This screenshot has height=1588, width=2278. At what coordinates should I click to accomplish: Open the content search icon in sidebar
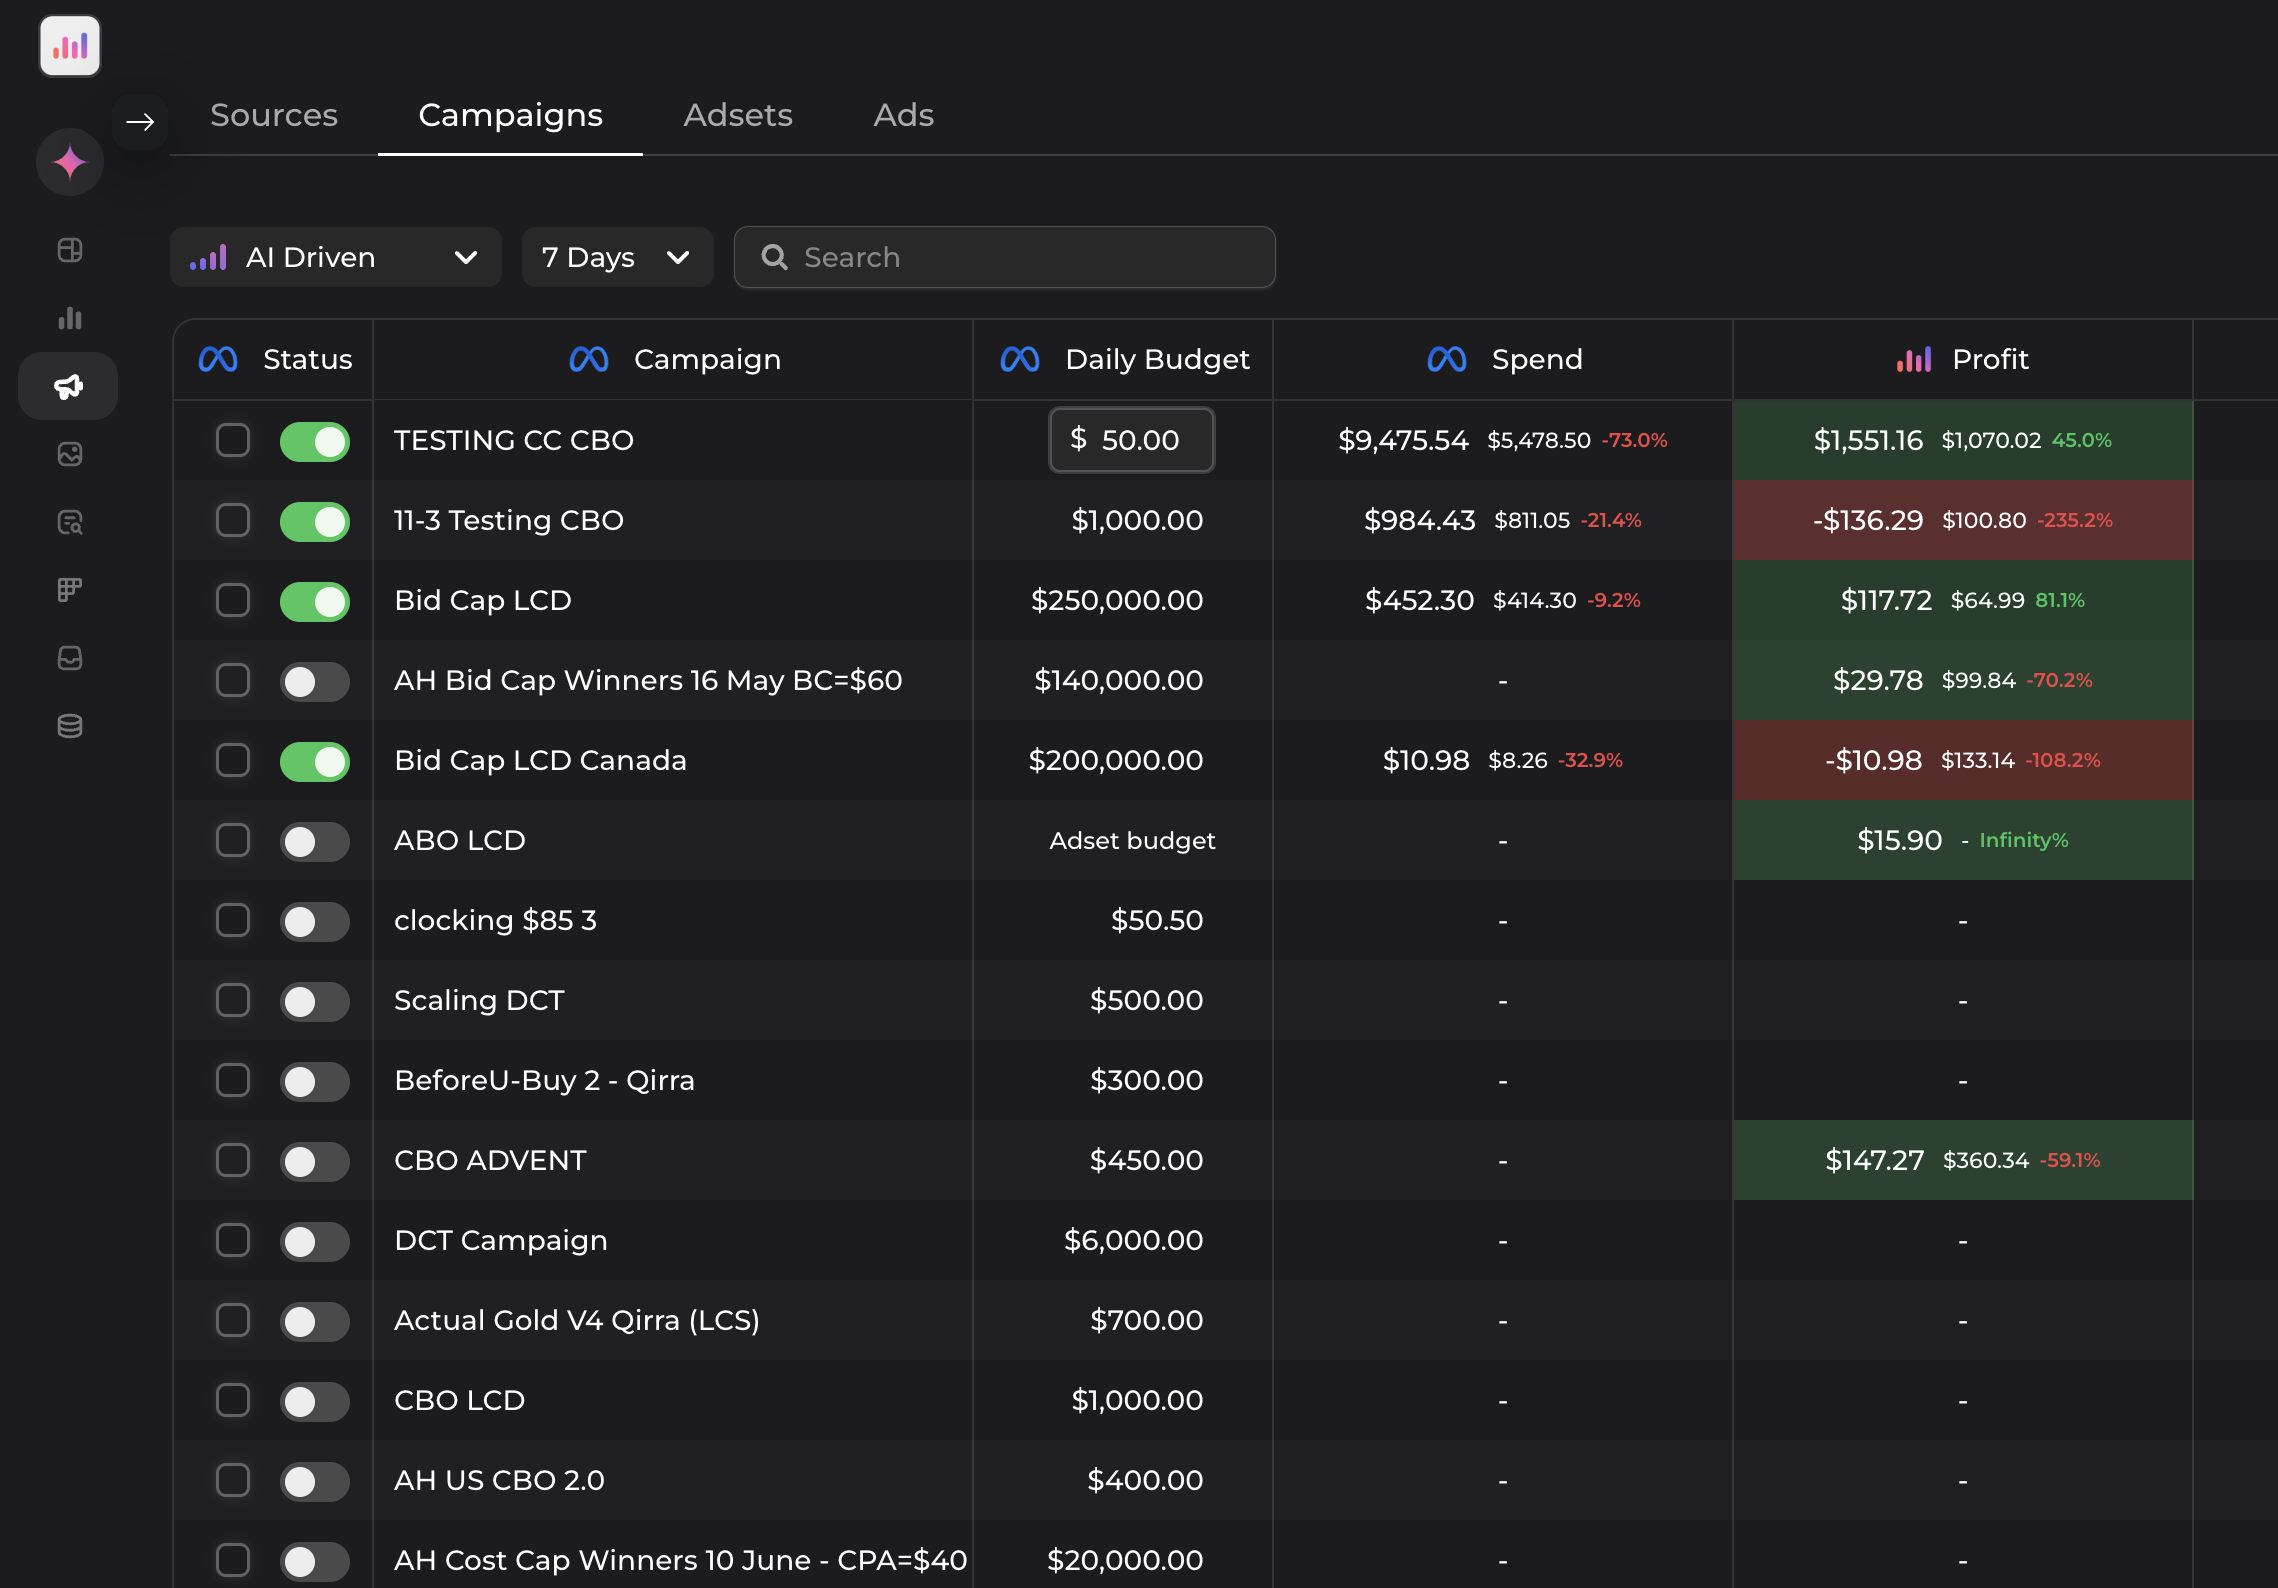[69, 521]
